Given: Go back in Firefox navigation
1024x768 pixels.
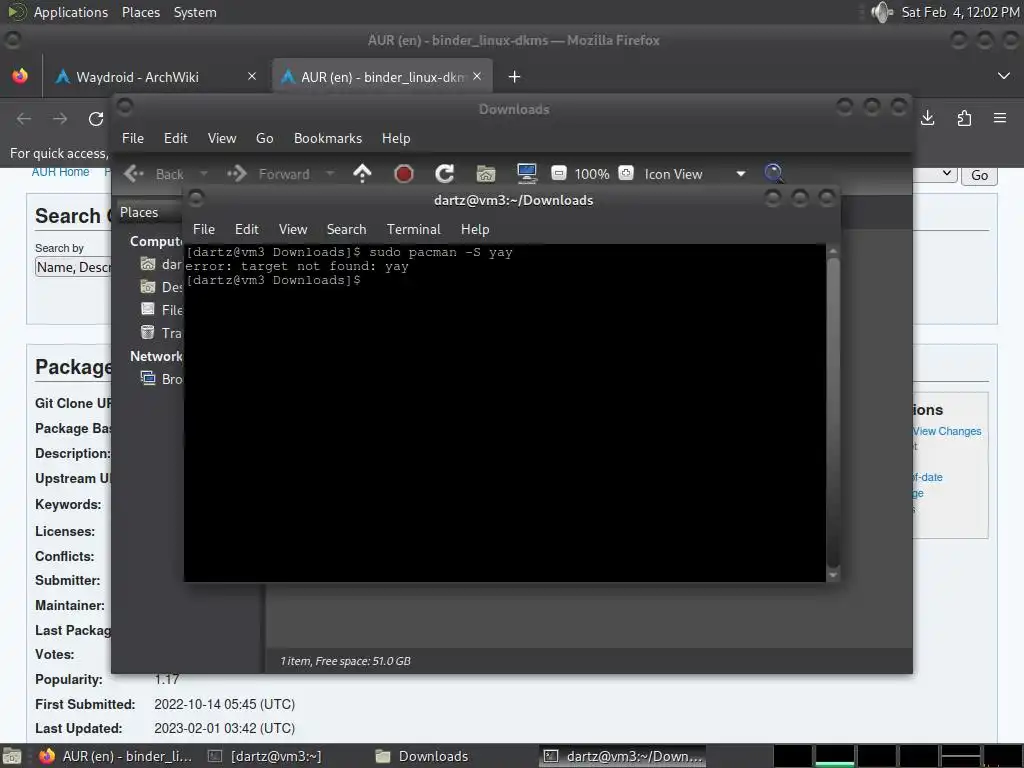Looking at the screenshot, I should (24, 119).
